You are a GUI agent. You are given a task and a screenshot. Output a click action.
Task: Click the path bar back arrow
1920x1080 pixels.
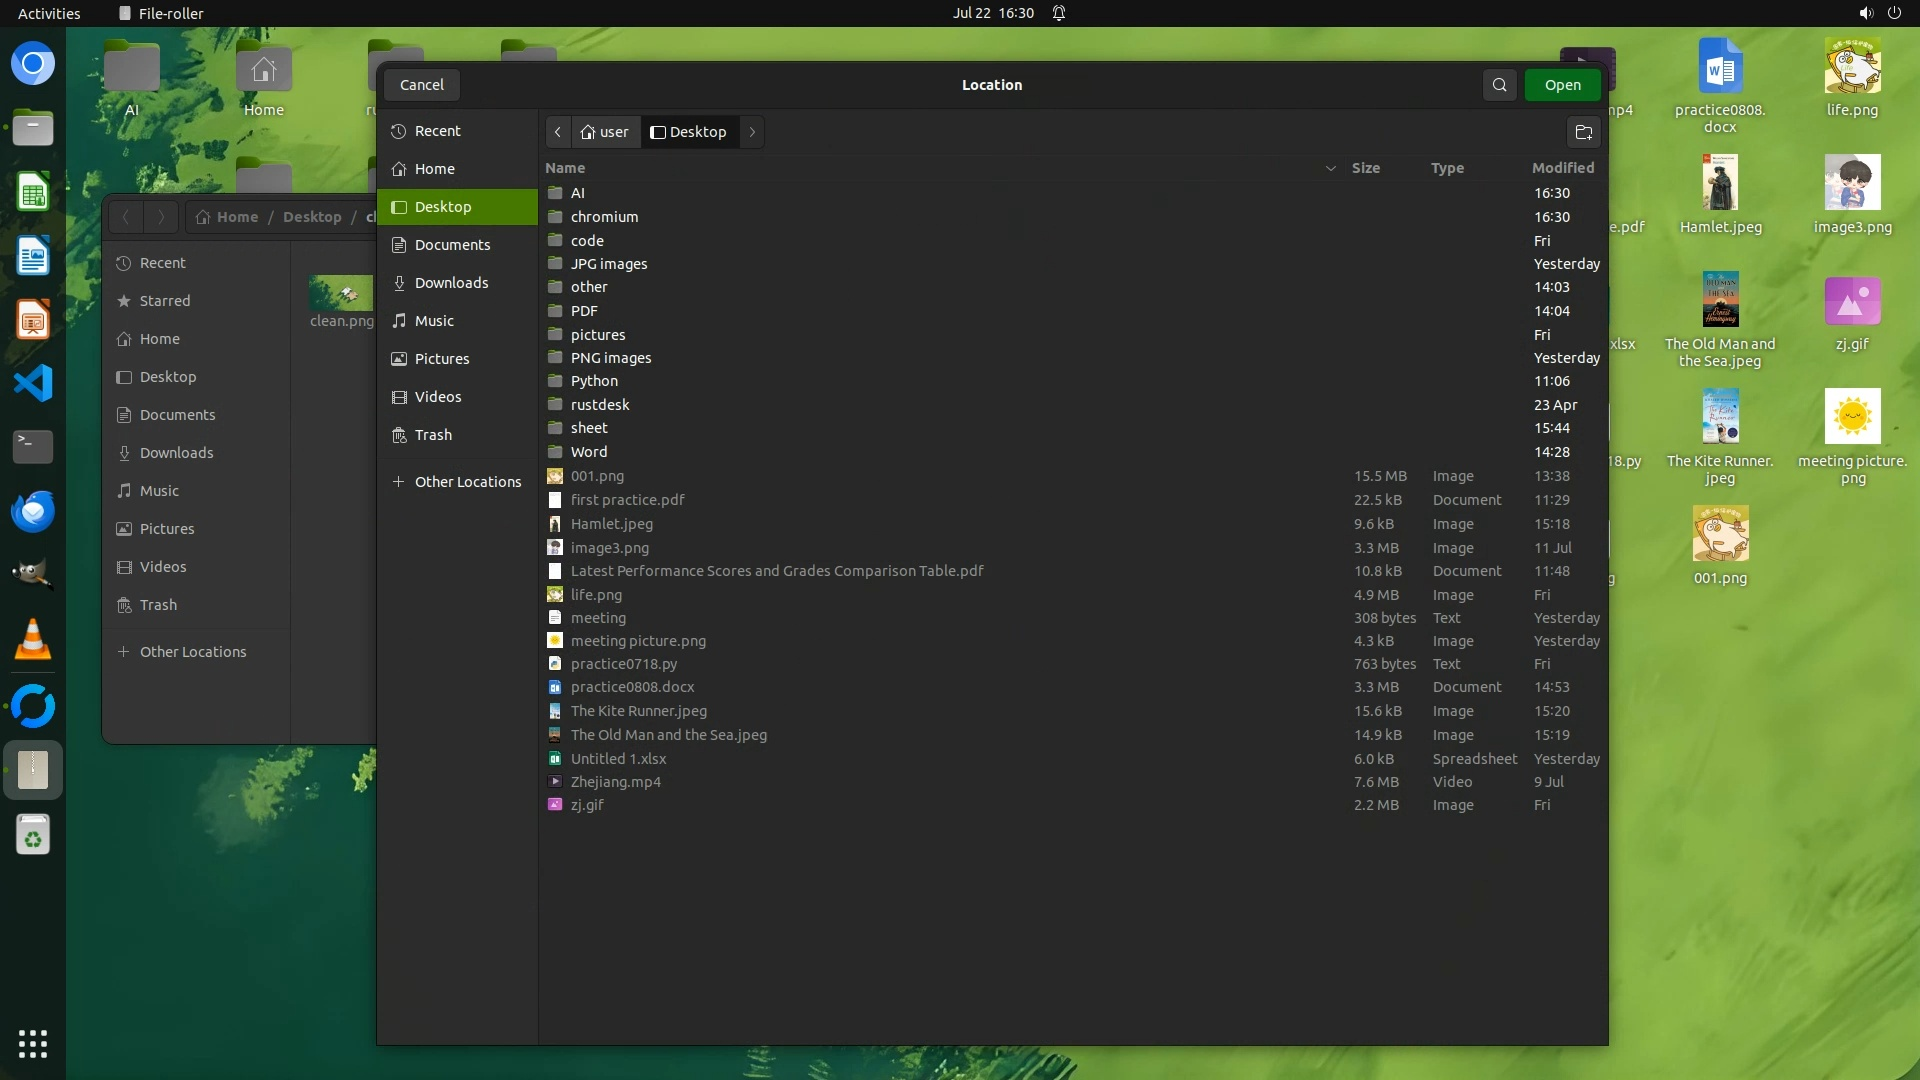(558, 132)
